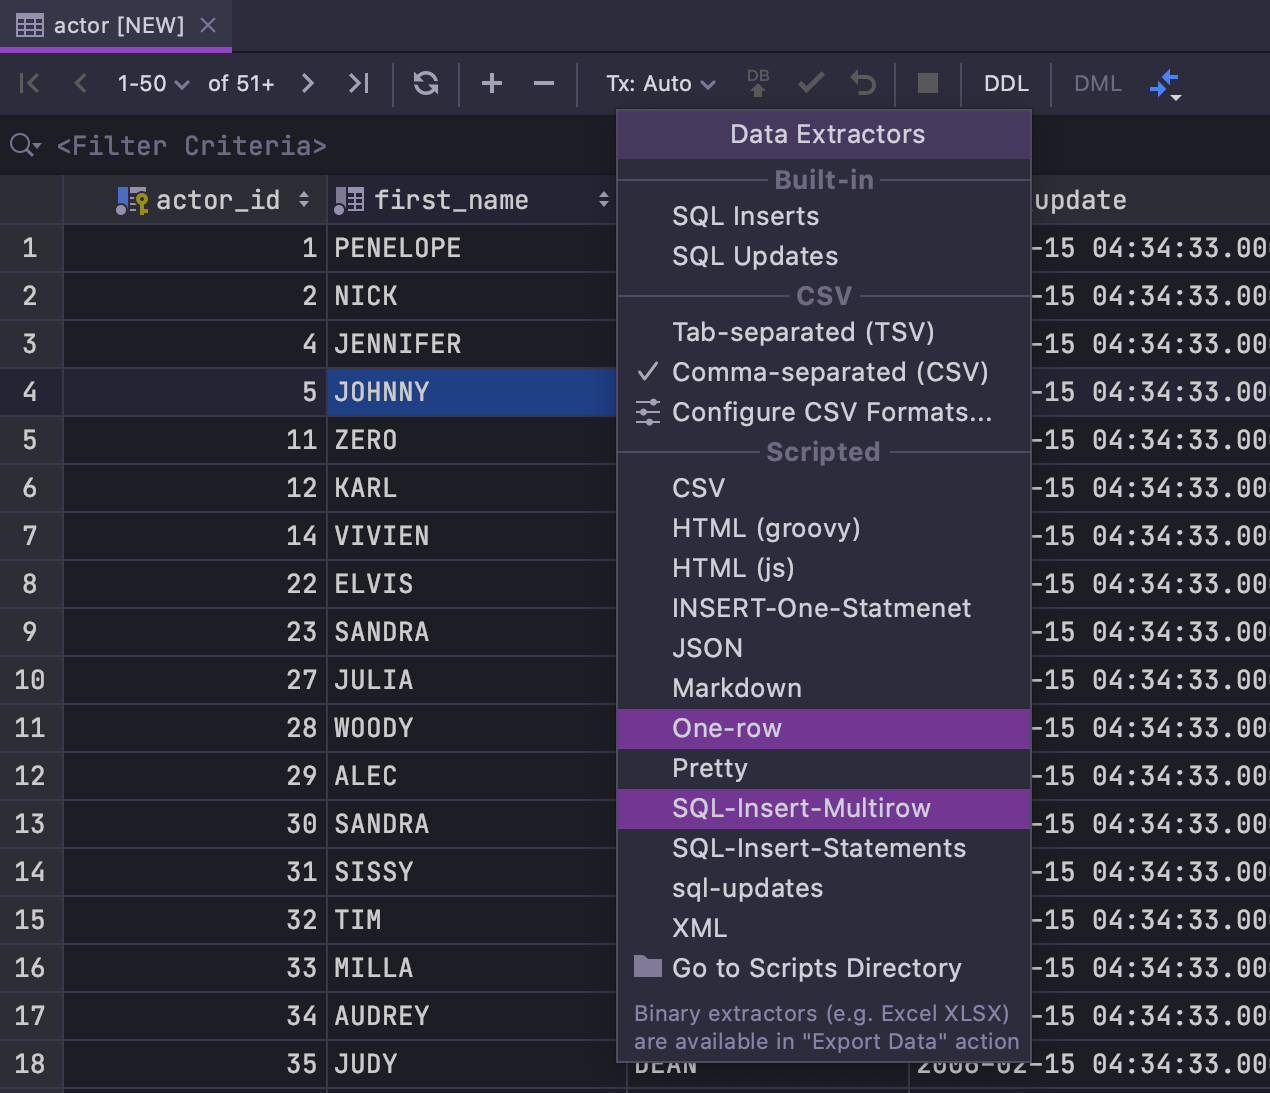
Task: Click the DML button
Action: (x=1098, y=84)
